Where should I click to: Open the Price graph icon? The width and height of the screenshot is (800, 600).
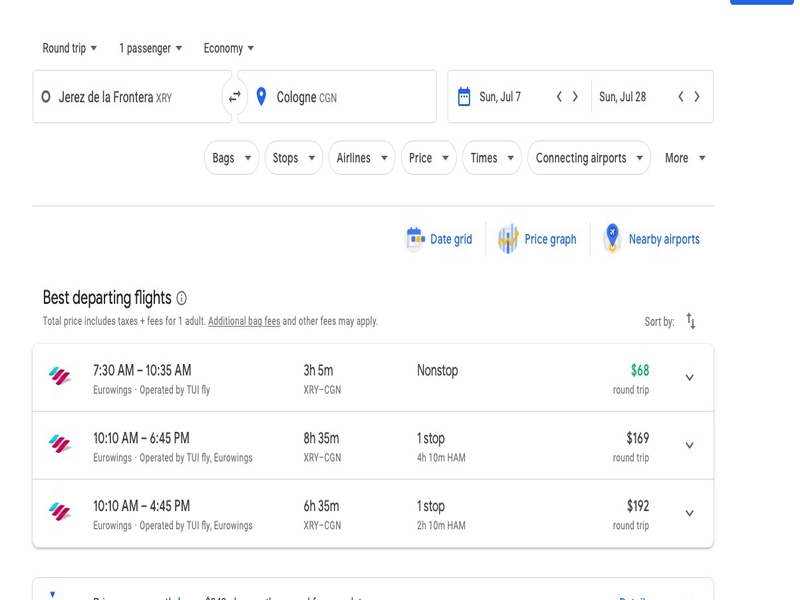point(508,239)
